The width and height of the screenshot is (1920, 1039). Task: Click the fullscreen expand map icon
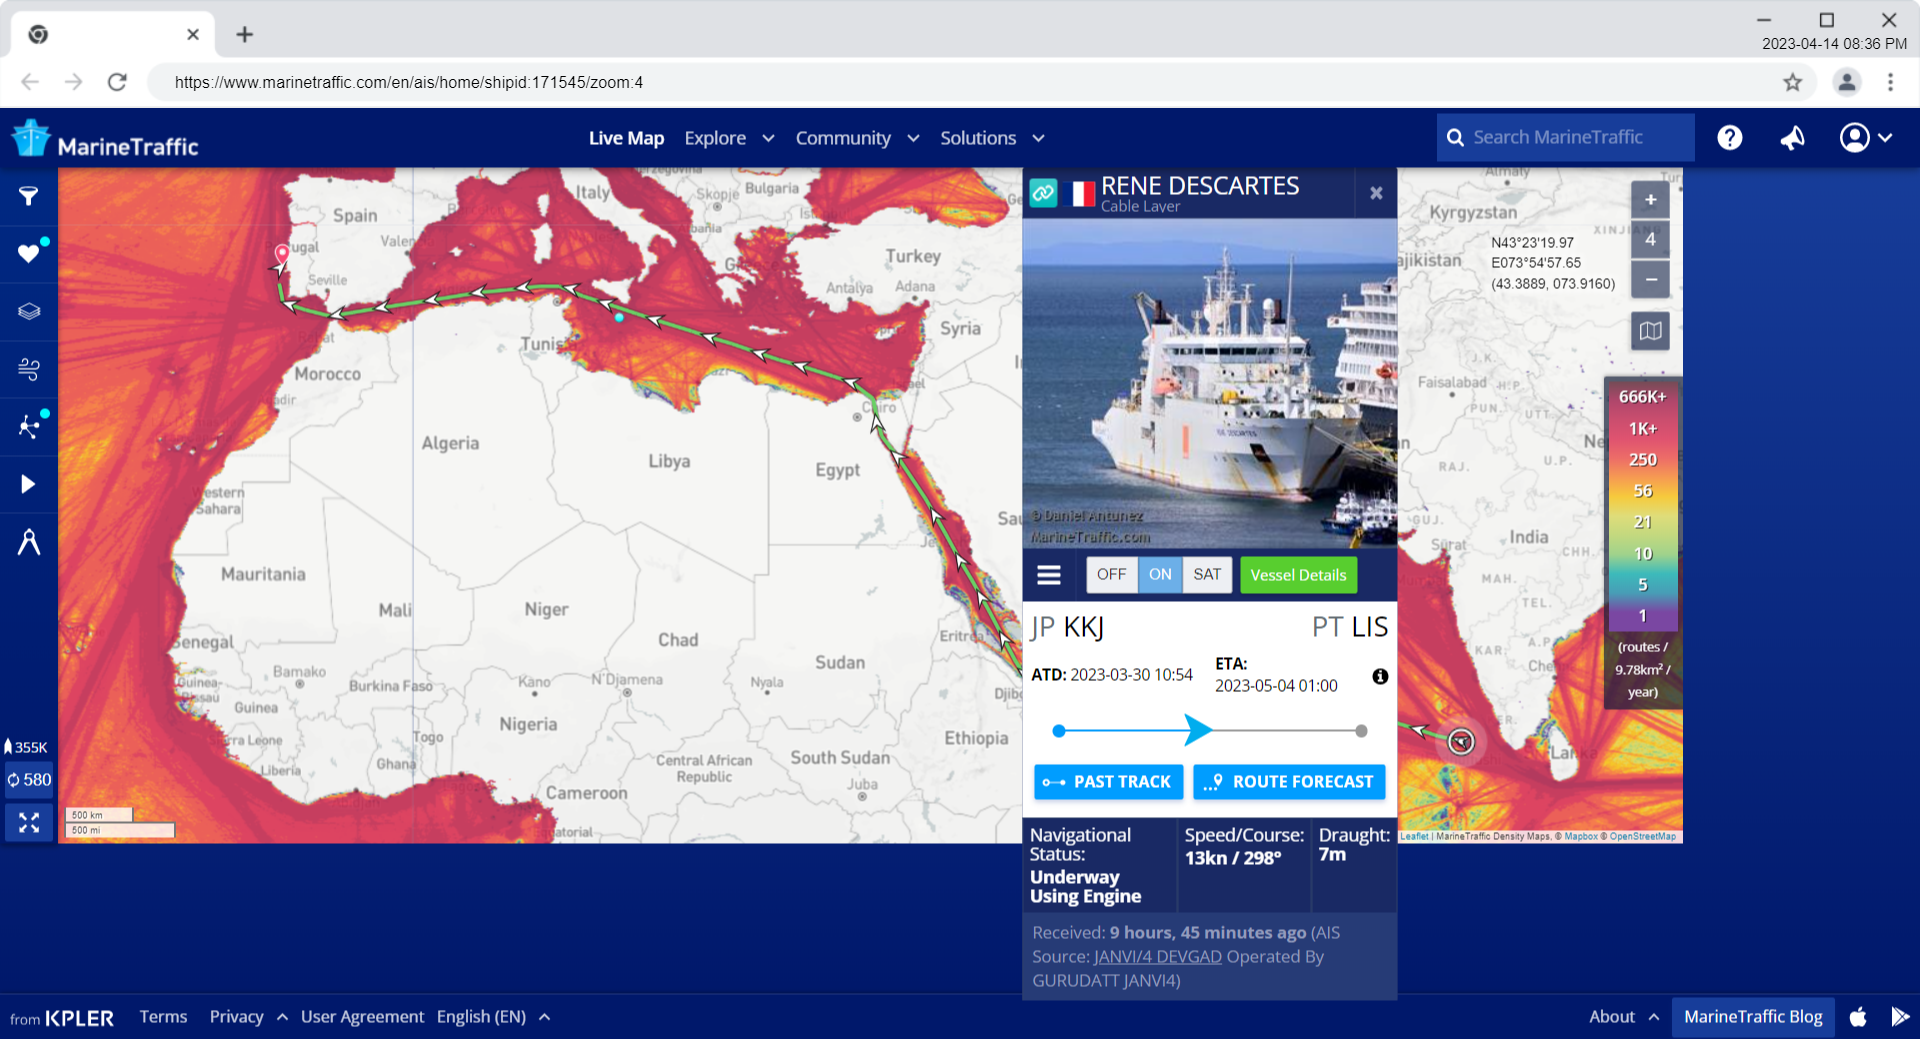[29, 822]
